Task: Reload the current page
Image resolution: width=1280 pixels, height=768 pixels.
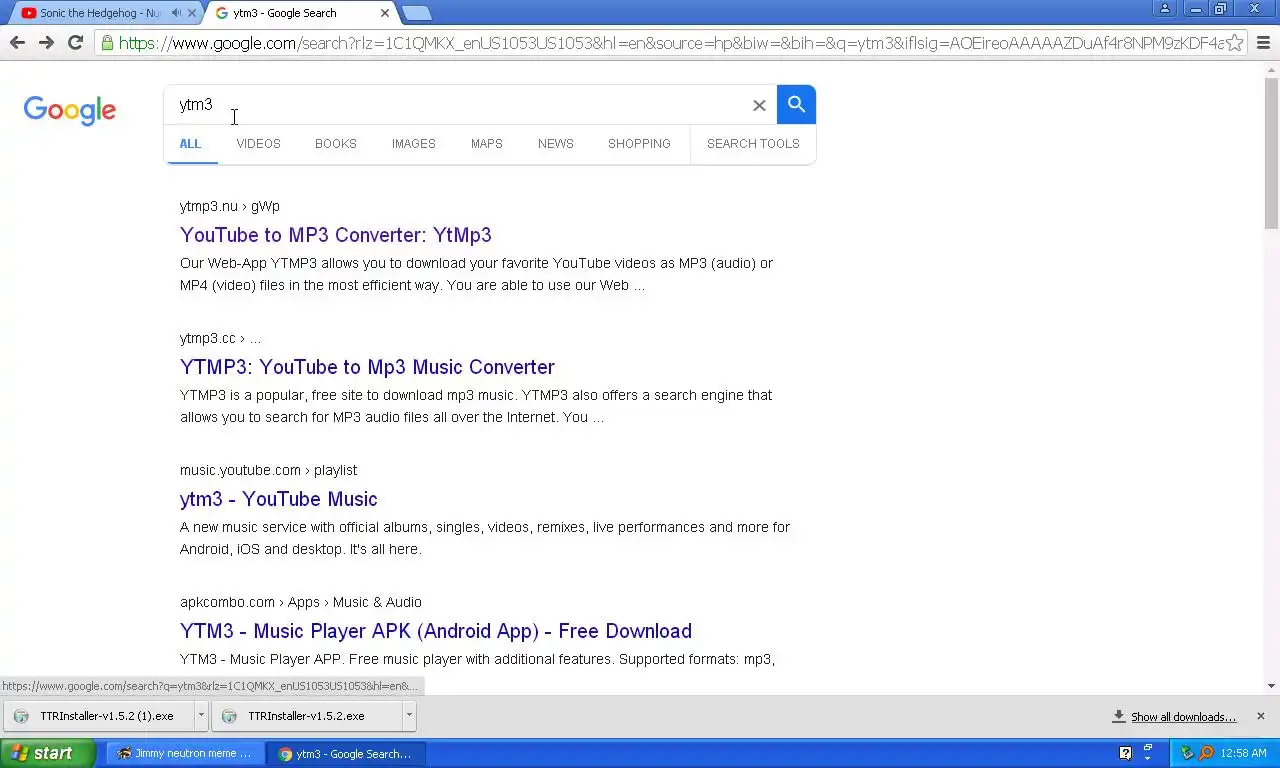Action: (75, 43)
